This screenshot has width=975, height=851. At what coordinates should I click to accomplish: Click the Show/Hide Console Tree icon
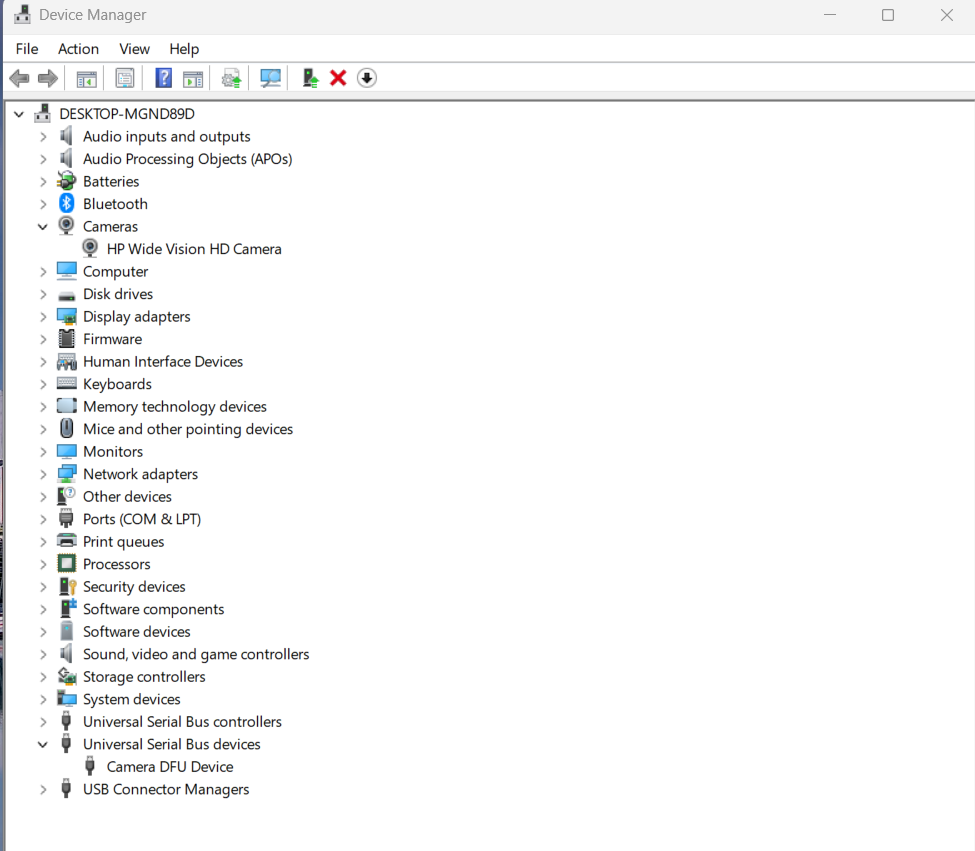[x=86, y=79]
